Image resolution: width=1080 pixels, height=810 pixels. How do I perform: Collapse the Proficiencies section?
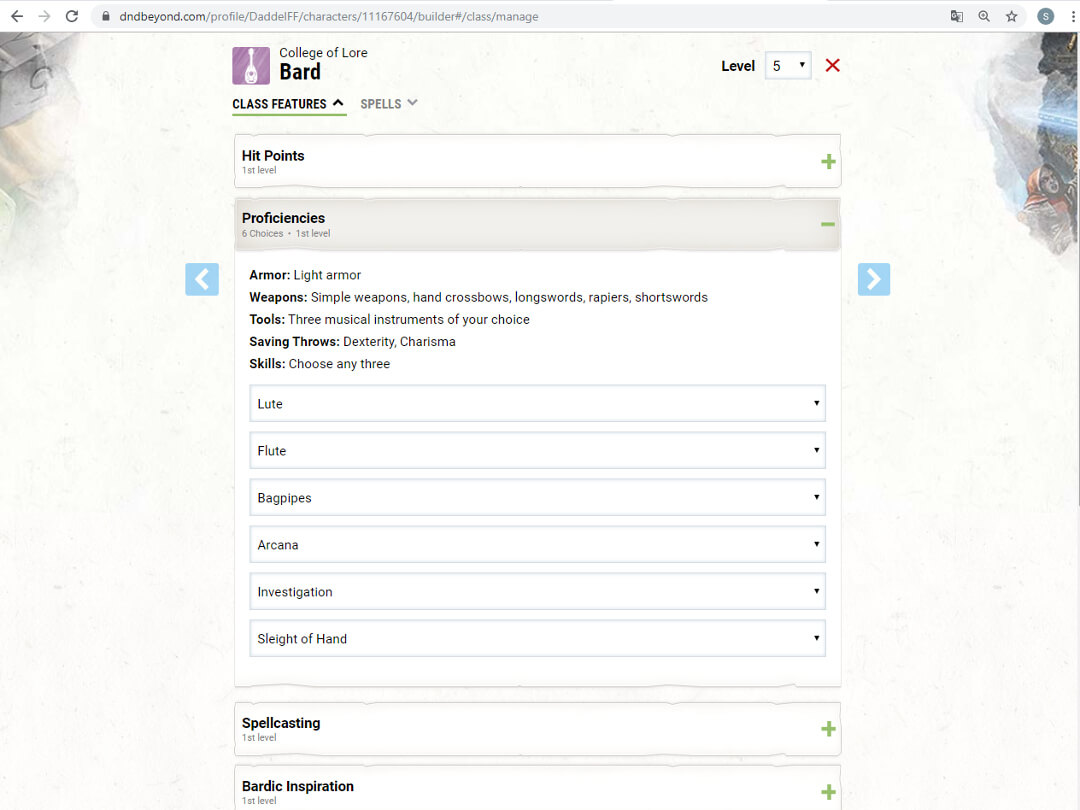828,224
